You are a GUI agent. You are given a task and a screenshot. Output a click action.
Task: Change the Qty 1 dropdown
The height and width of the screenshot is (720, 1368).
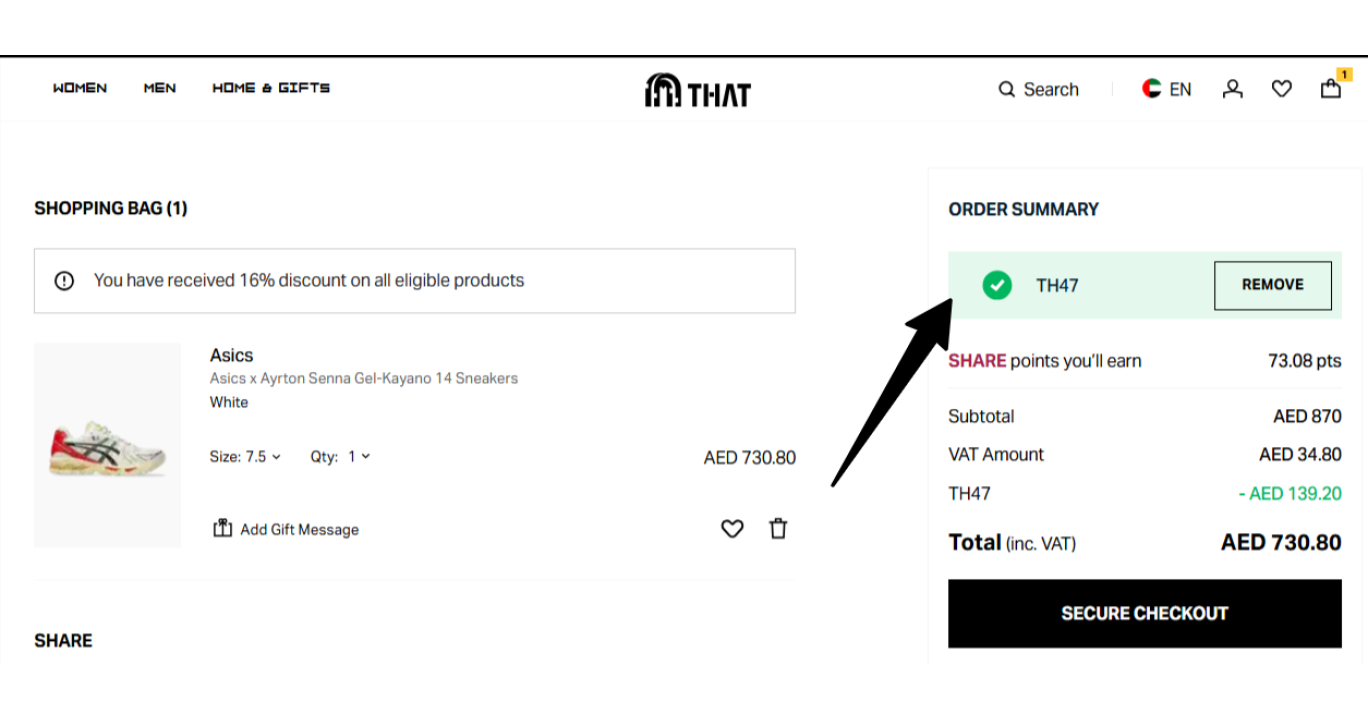[x=340, y=456]
